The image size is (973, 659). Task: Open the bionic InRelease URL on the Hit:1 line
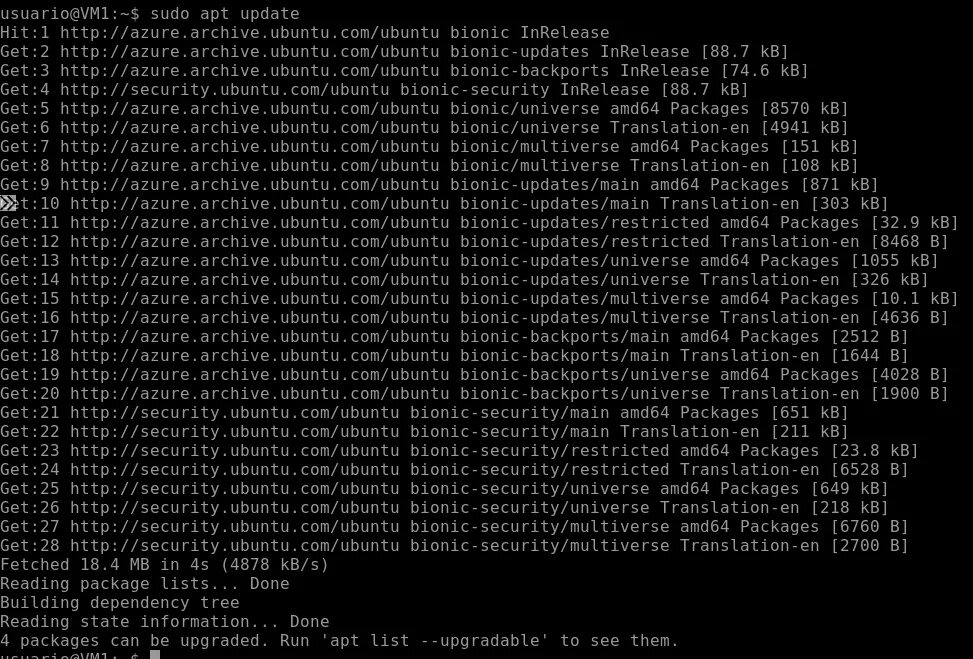tap(249, 33)
